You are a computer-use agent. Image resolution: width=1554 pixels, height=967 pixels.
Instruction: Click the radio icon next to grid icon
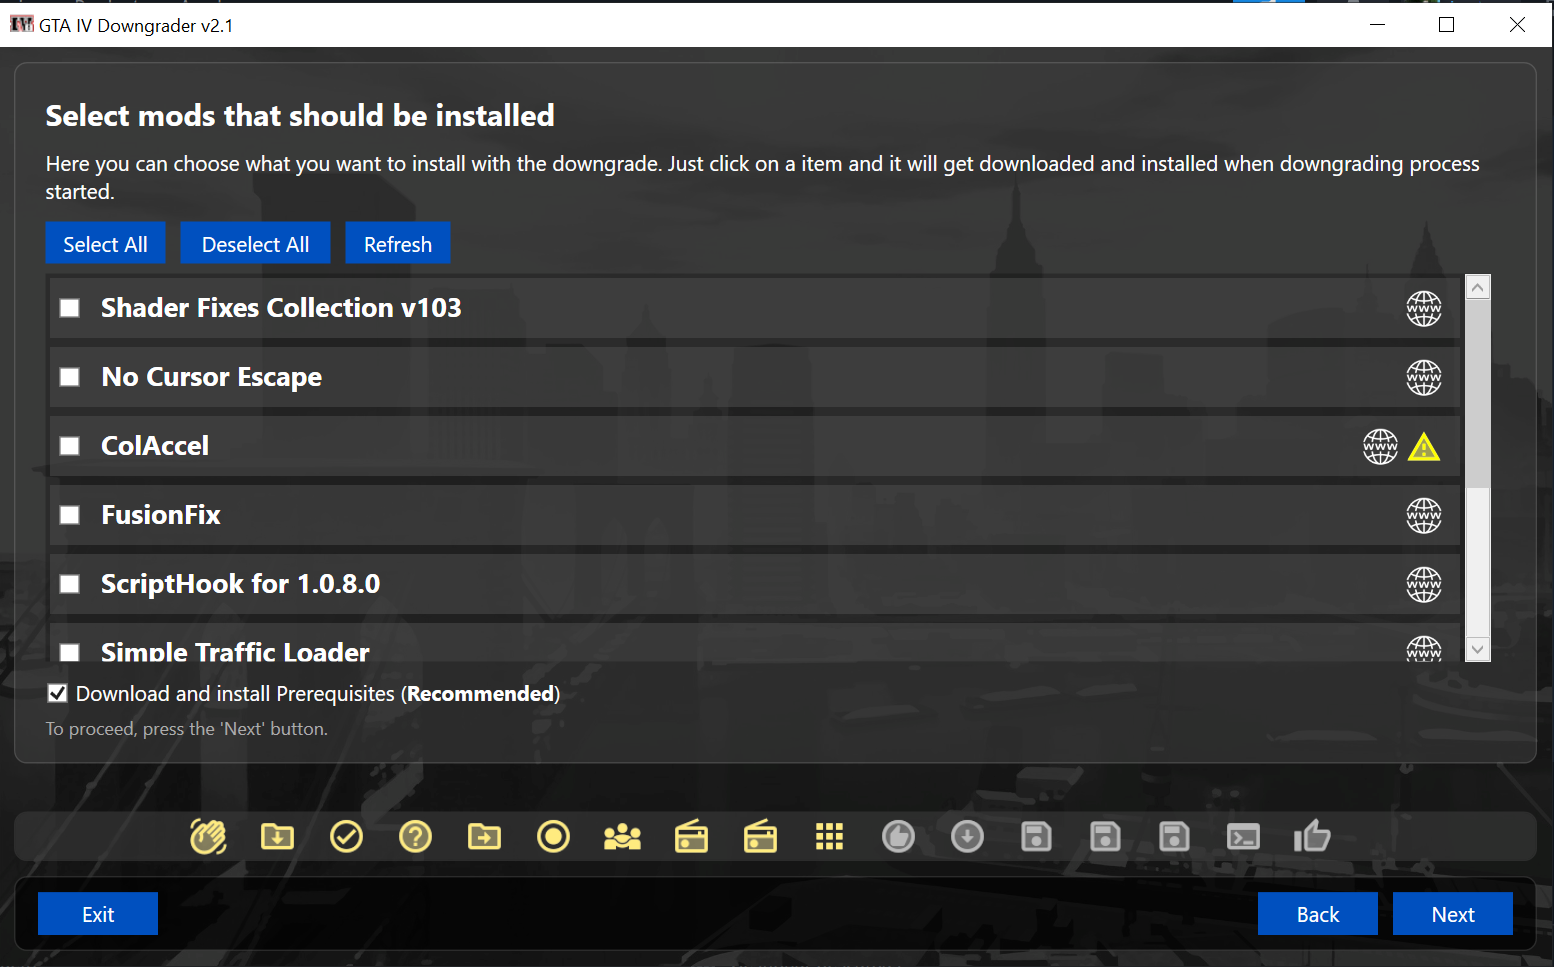pyautogui.click(x=760, y=836)
